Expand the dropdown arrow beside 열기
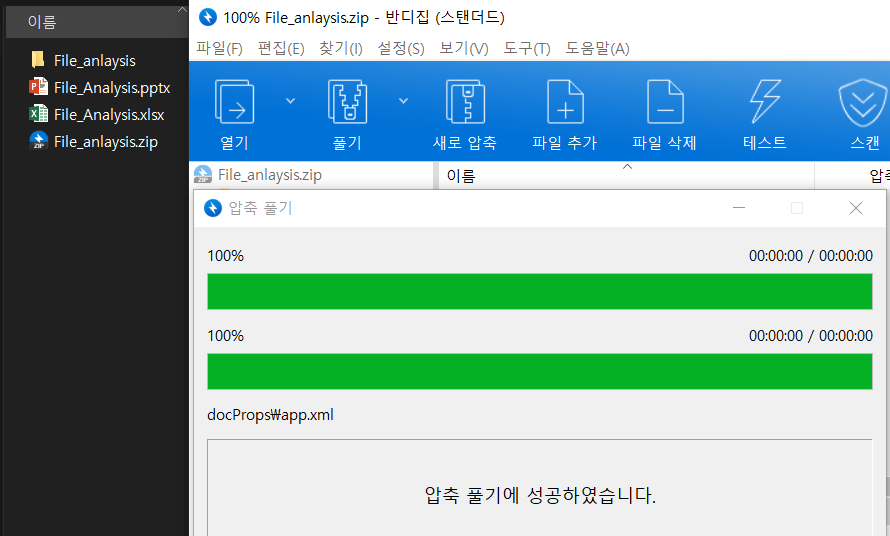 (x=290, y=101)
